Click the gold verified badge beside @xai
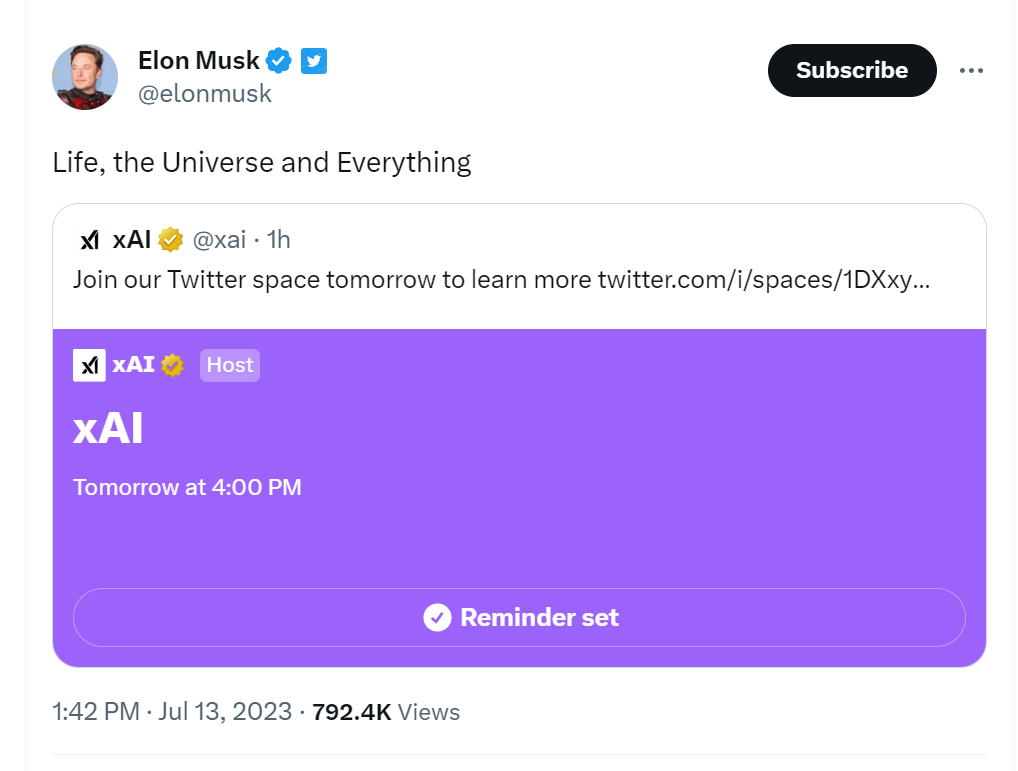 pos(171,240)
